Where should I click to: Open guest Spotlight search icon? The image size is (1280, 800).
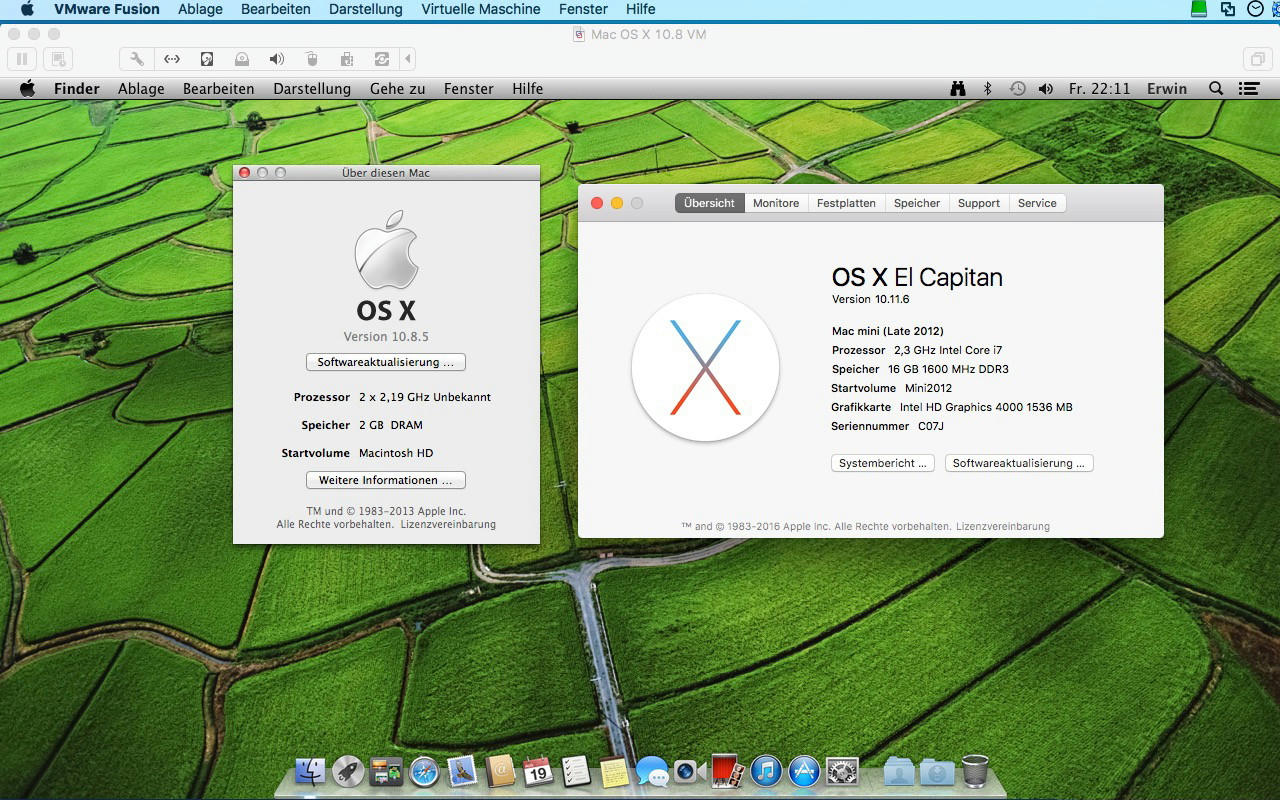click(1216, 88)
